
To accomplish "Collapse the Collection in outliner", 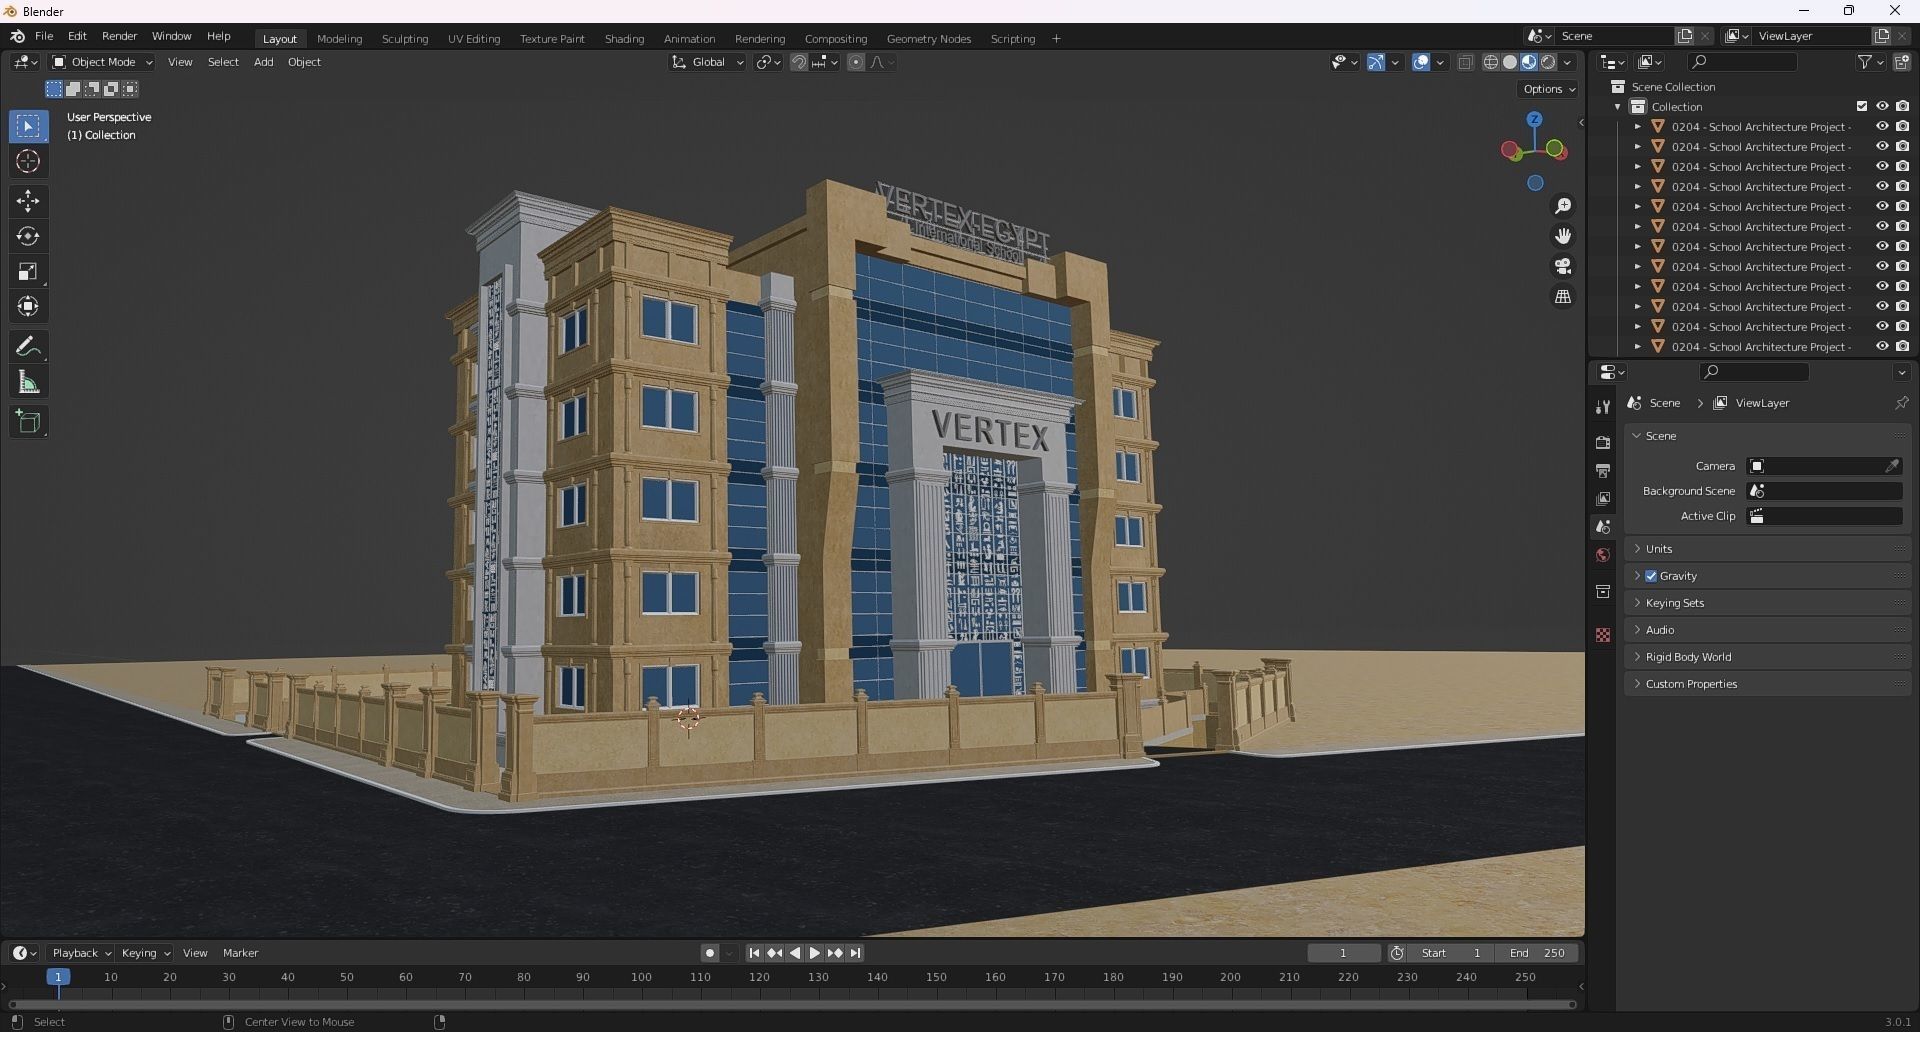I will tap(1618, 106).
